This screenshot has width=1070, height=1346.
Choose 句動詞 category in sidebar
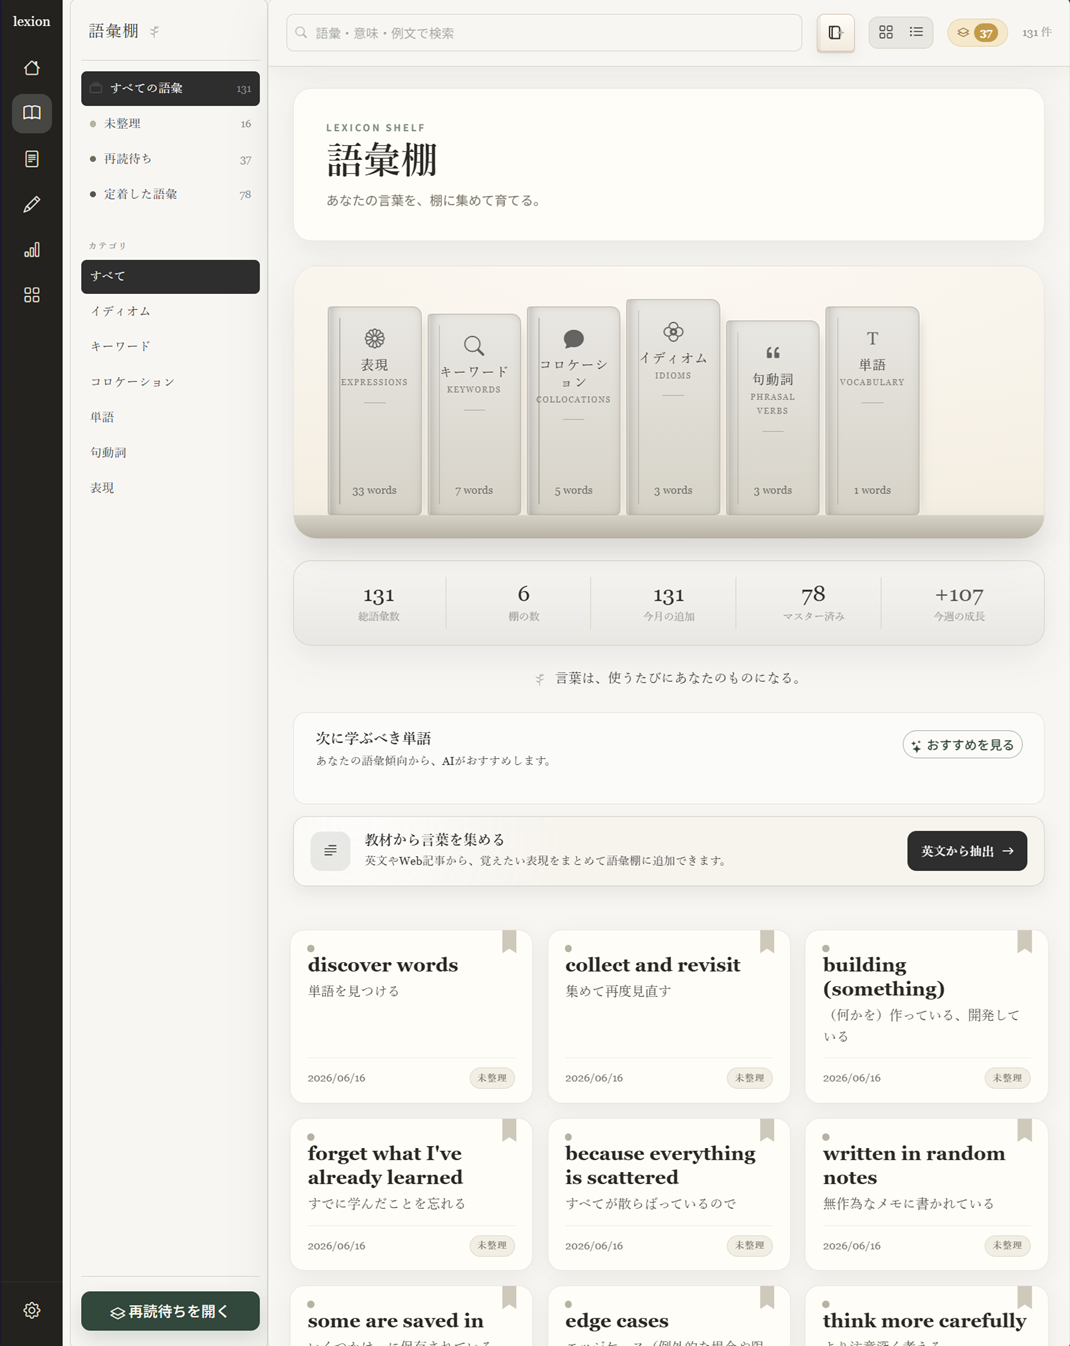(x=170, y=452)
